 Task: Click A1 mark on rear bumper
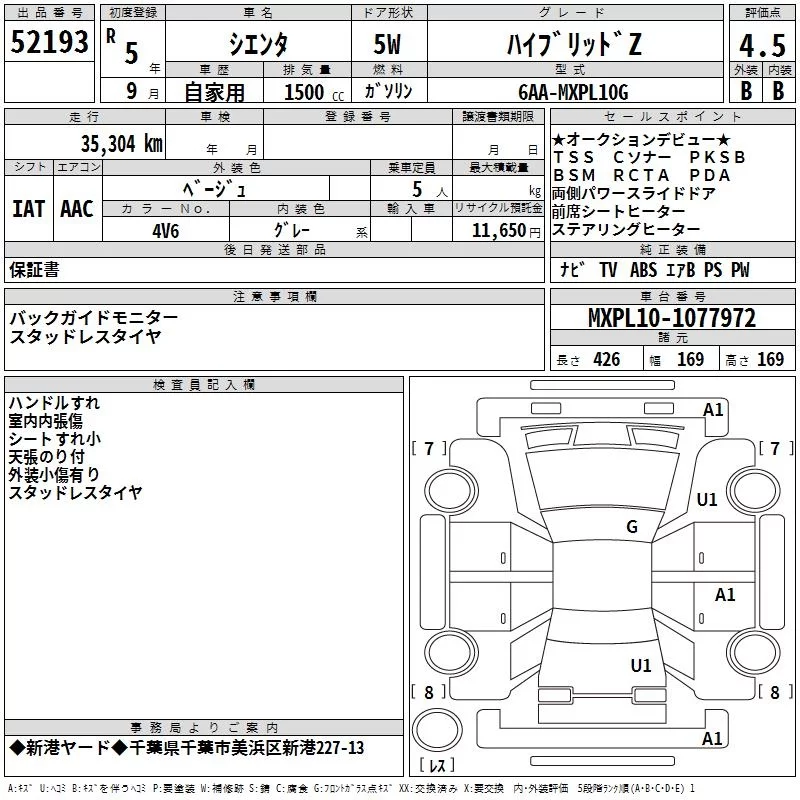(x=712, y=738)
